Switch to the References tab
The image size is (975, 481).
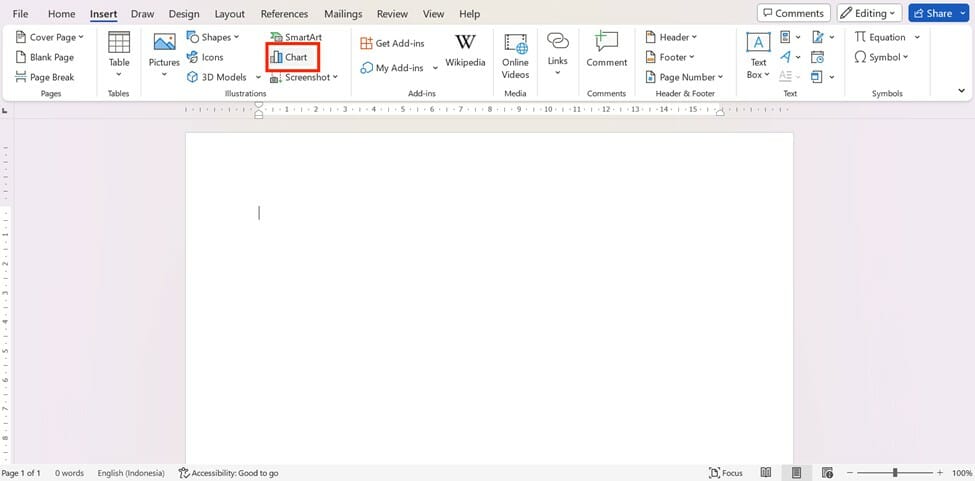click(285, 14)
